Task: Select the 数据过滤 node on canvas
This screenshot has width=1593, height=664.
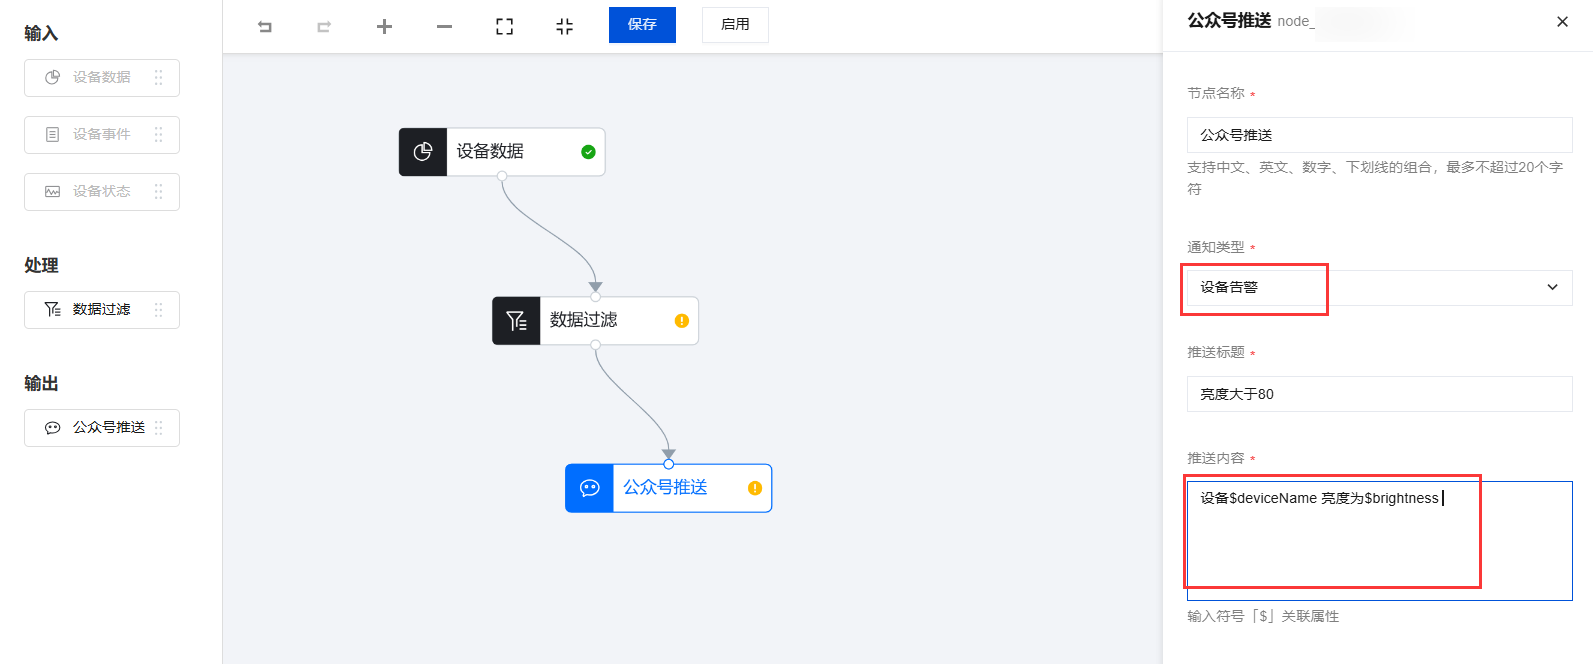Action: coord(595,321)
